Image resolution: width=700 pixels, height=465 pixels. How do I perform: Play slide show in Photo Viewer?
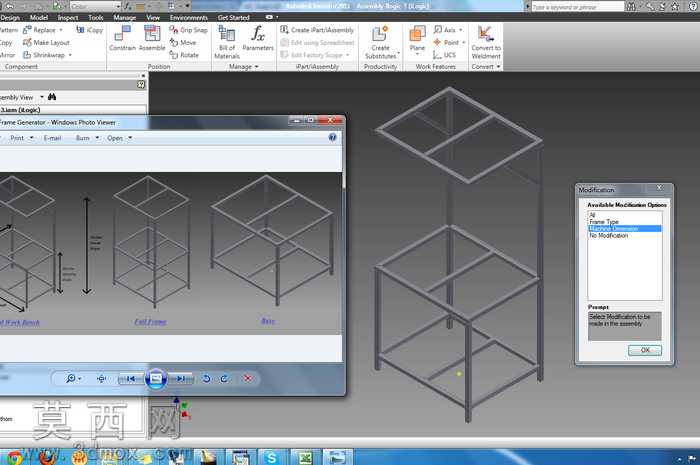155,378
